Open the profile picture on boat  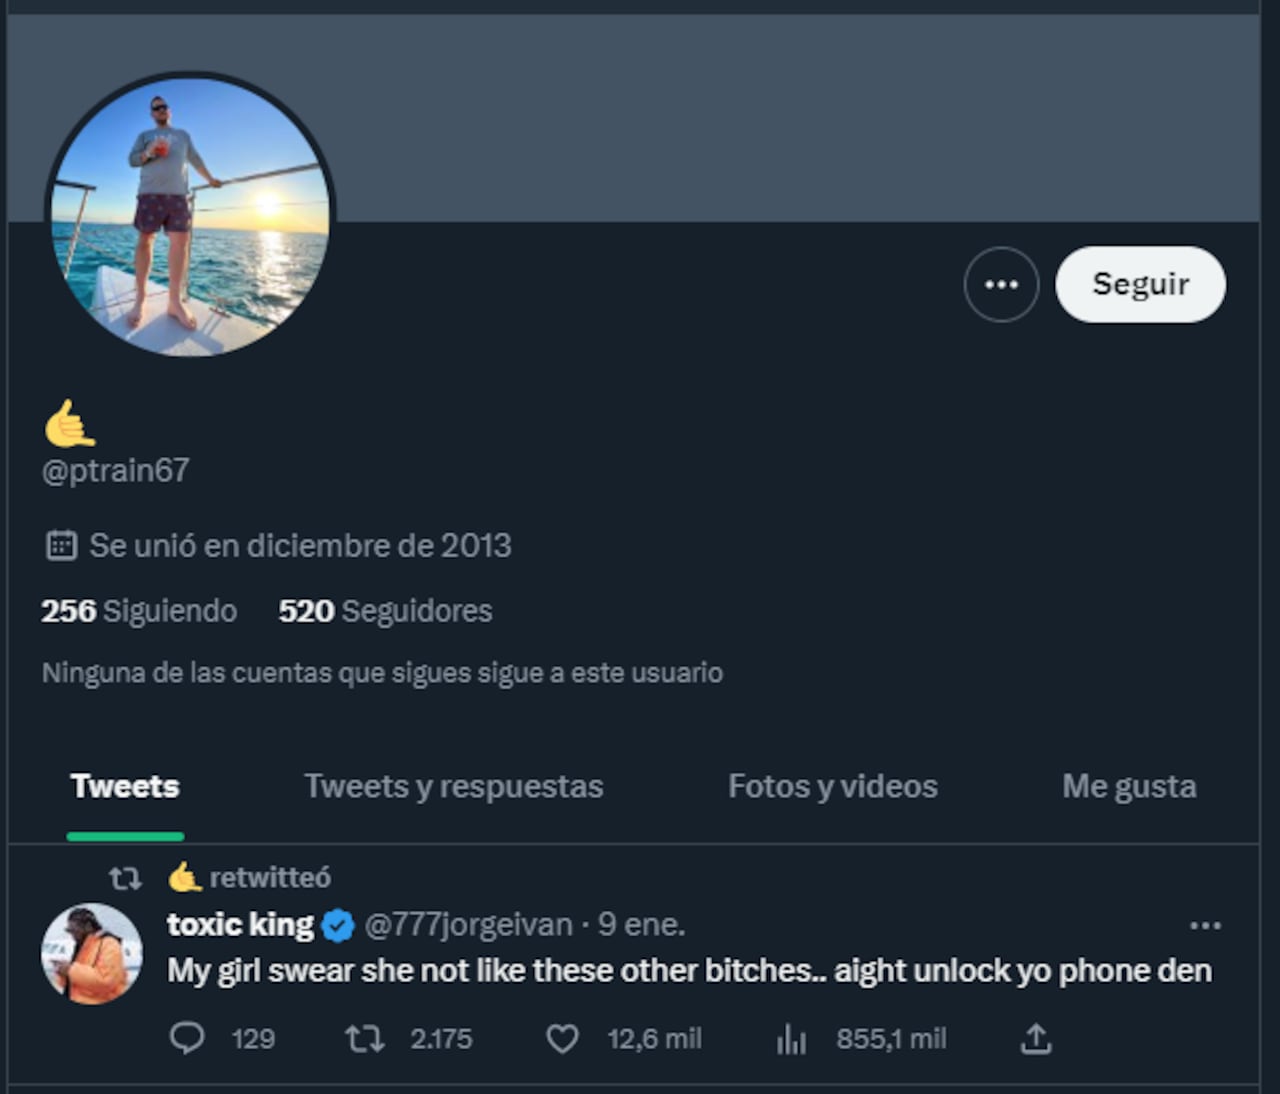coord(190,215)
